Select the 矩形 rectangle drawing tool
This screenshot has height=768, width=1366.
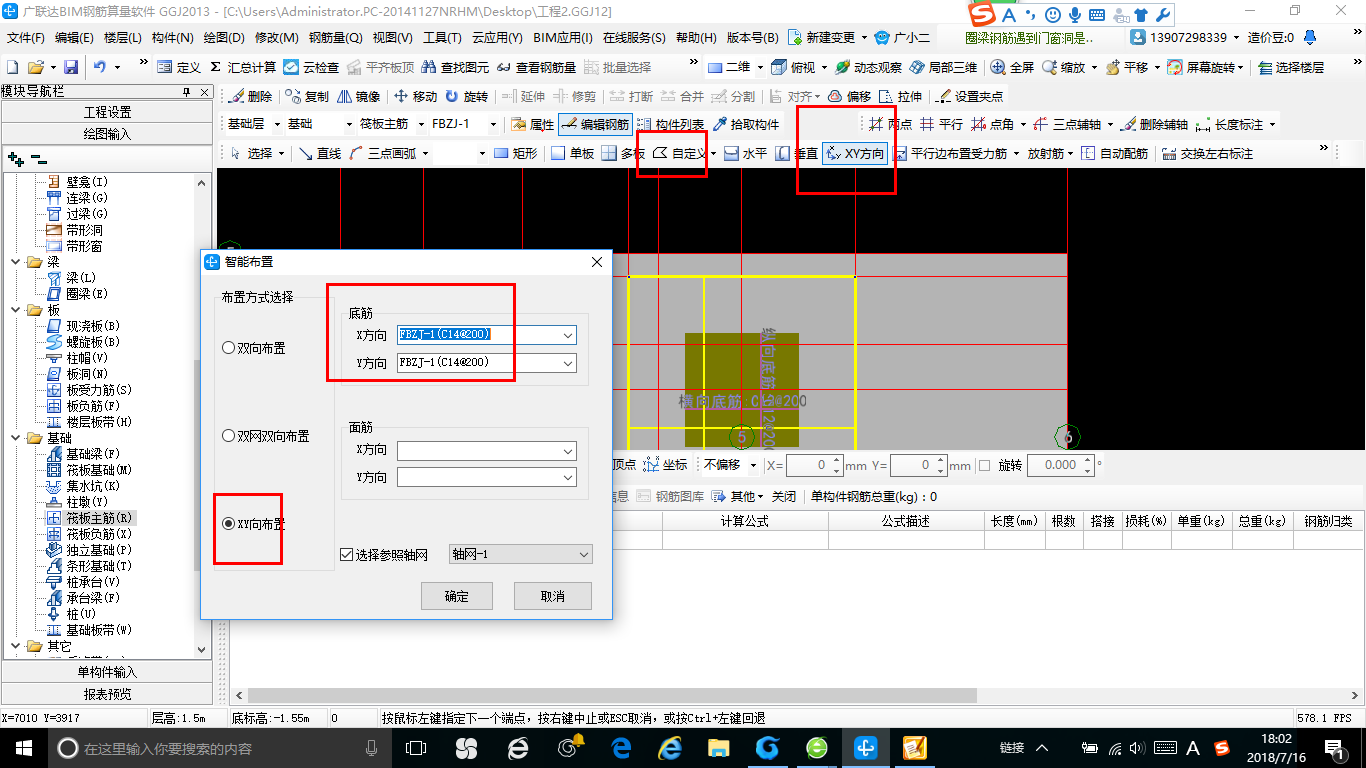[516, 154]
